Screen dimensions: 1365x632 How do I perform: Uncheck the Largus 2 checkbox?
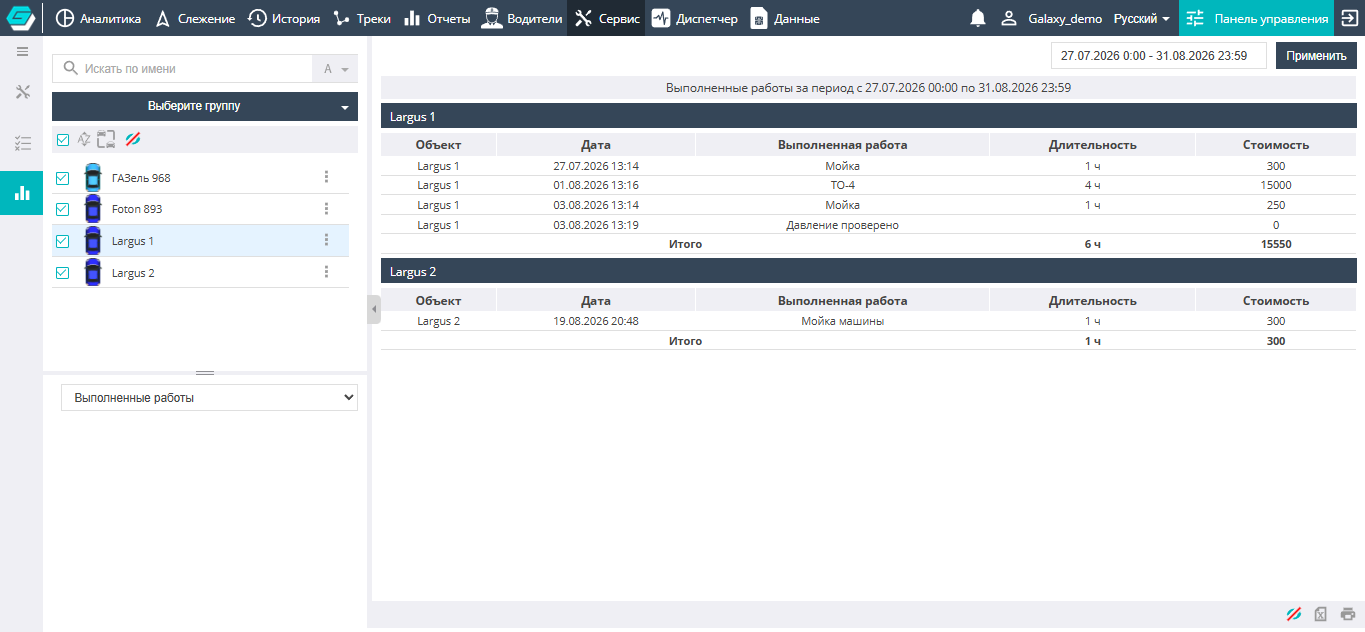(x=63, y=274)
